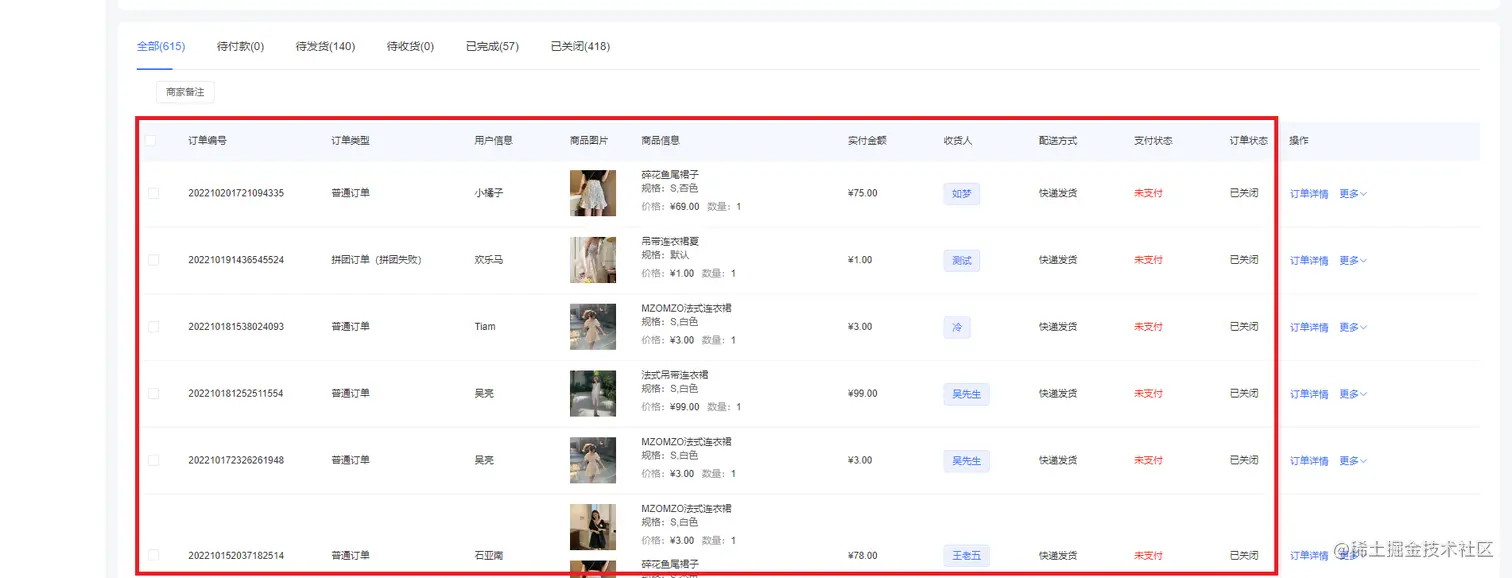
Task: Click product thumbnail for order 202210172326261948
Action: click(593, 460)
